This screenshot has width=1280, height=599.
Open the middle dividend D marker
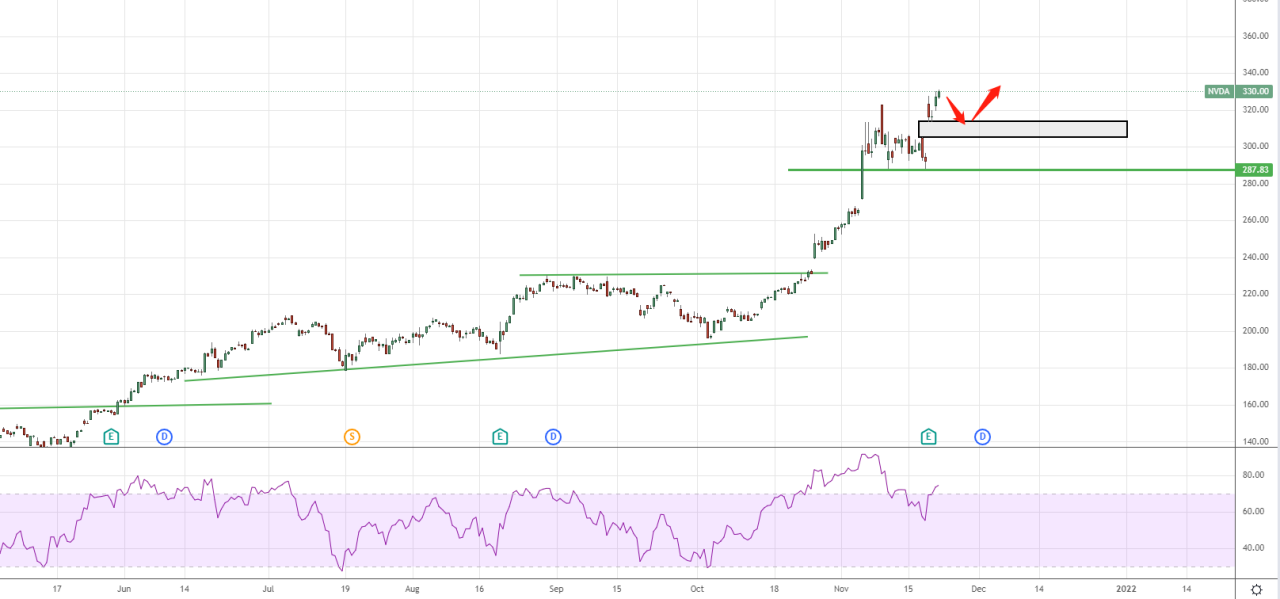553,437
